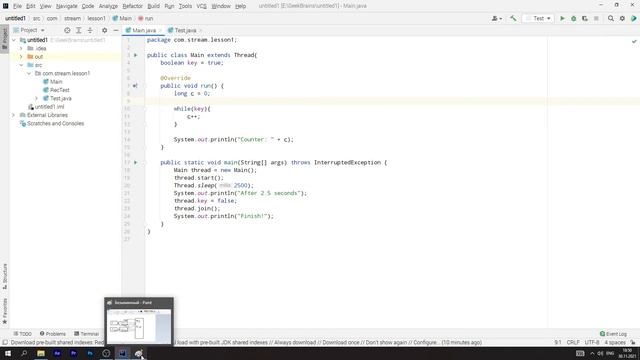The height and width of the screenshot is (360, 640).
Task: Expand all icon in Project panel header
Action: [79, 30]
